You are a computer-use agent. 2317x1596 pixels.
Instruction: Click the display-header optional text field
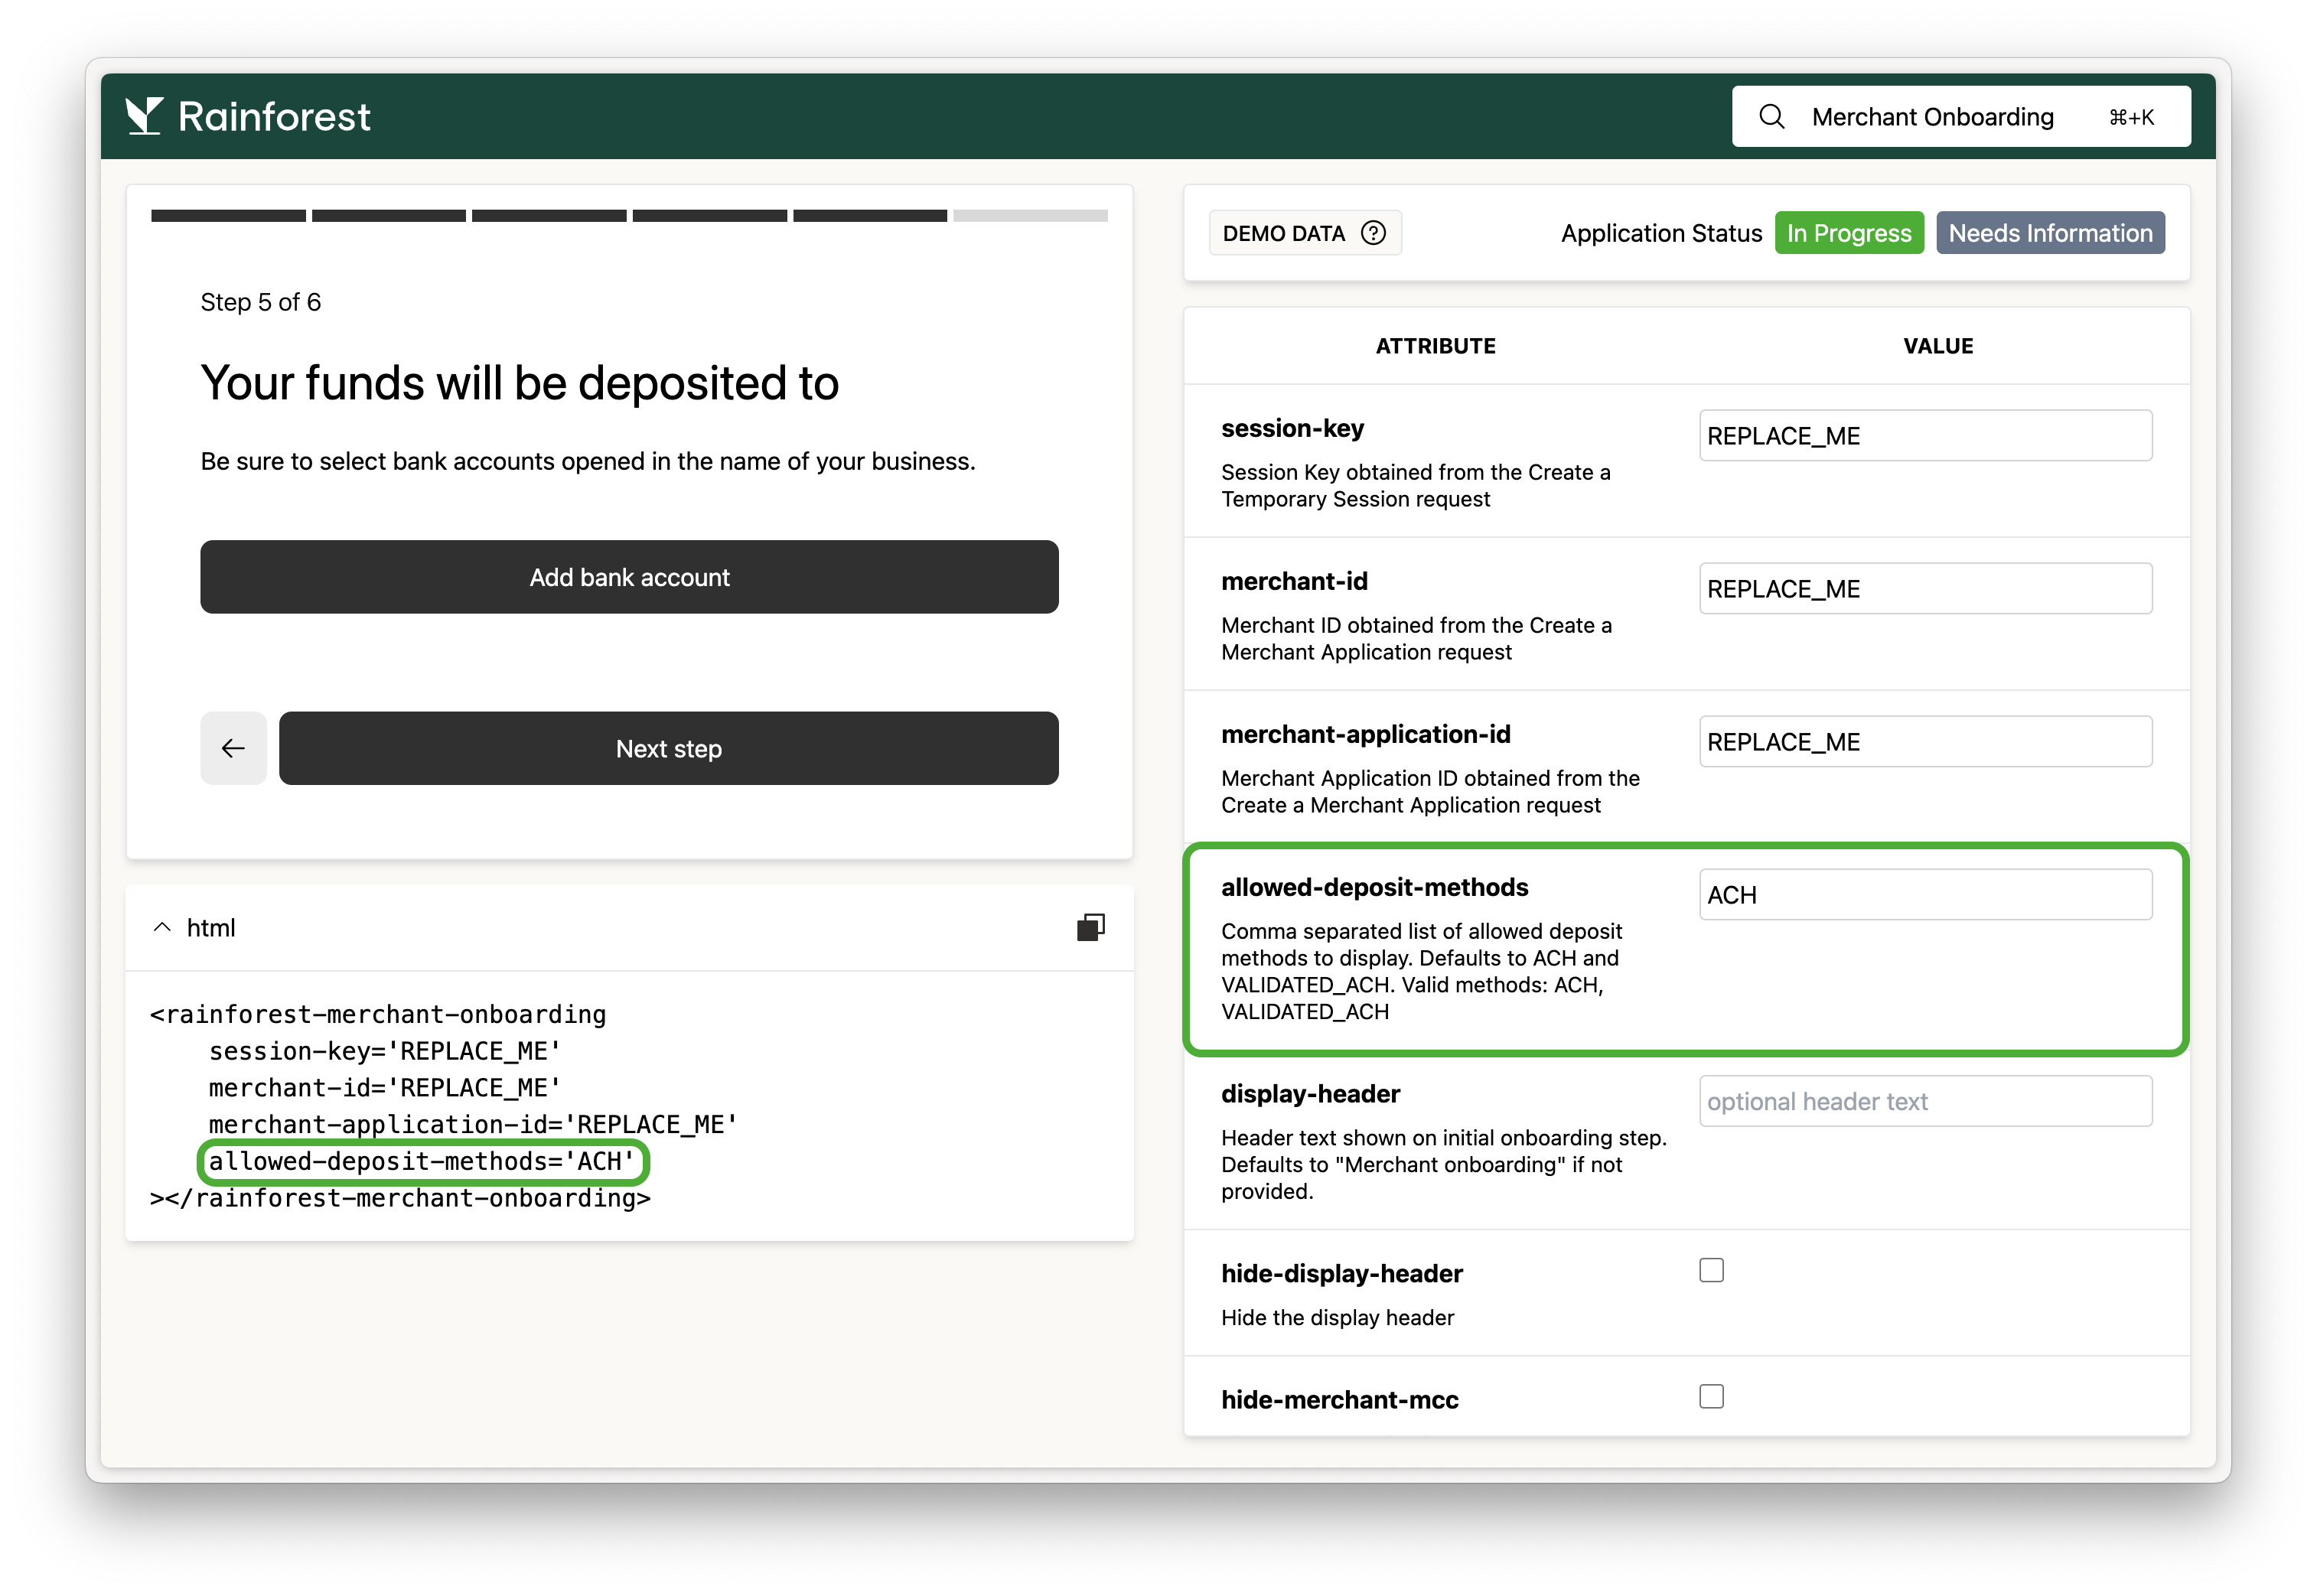1924,1101
